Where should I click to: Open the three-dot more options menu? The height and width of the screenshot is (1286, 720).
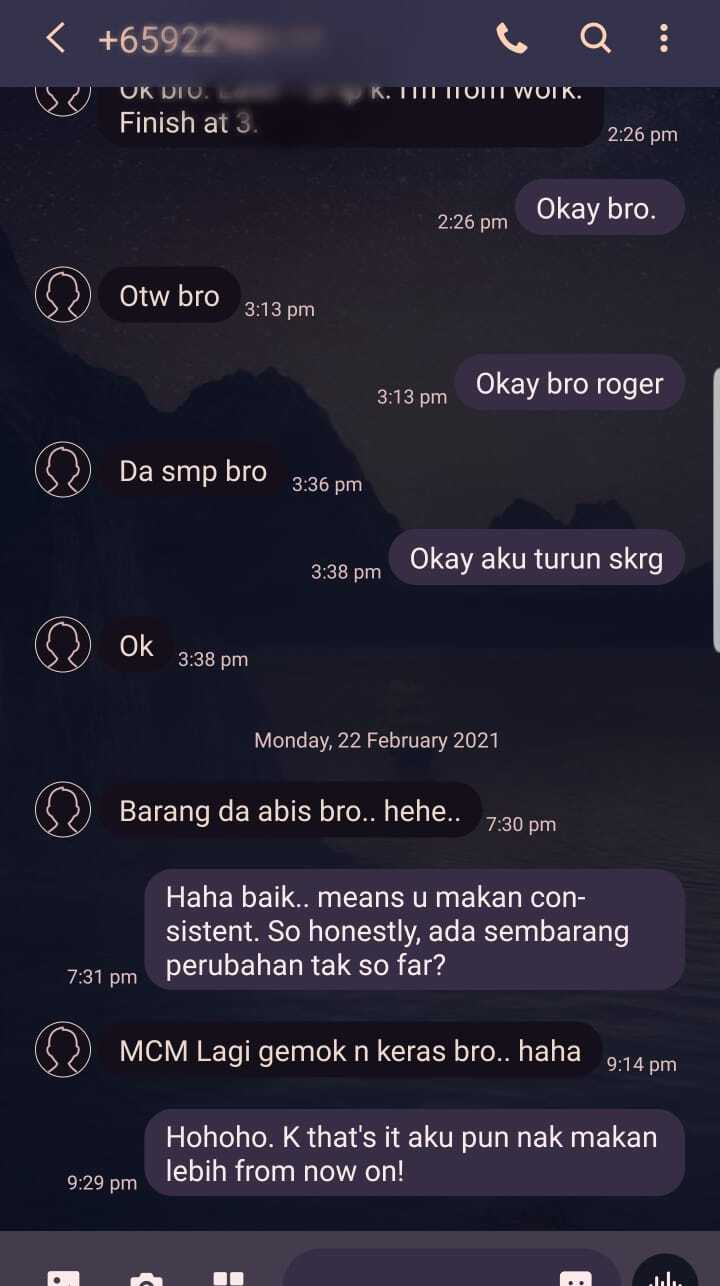click(663, 39)
